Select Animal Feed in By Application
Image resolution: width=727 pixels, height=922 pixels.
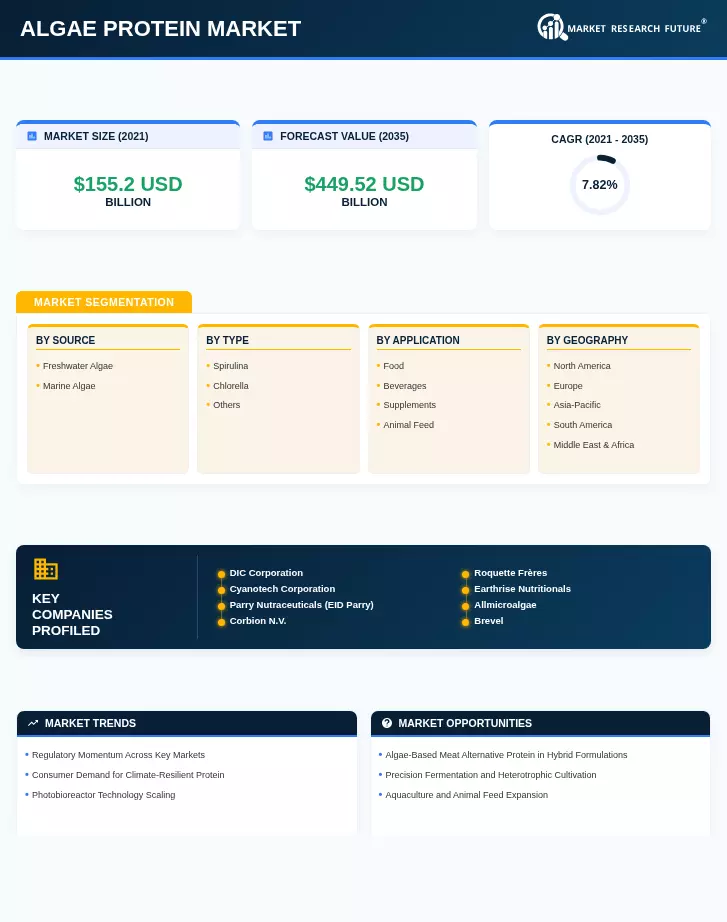408,425
